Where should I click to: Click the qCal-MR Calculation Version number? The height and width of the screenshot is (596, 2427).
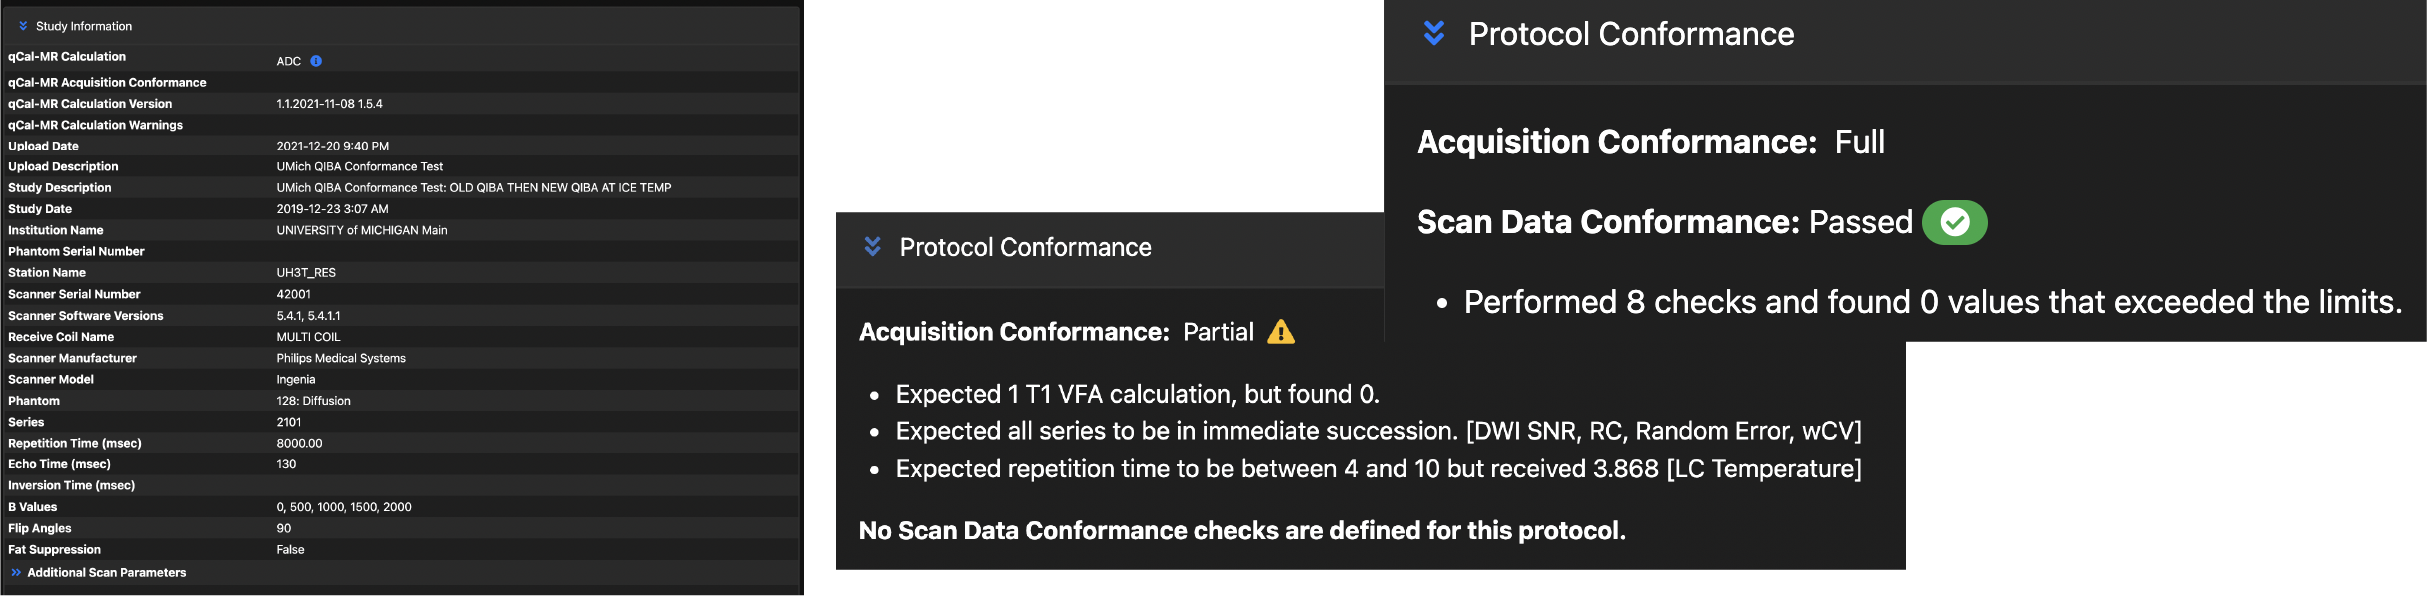coord(329,104)
